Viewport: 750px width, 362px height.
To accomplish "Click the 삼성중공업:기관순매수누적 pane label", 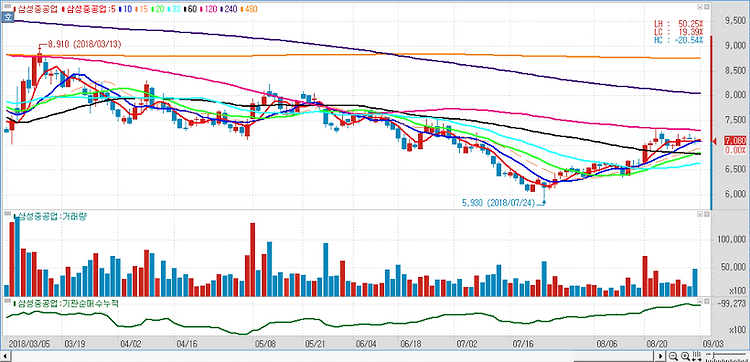I will 67,303.
